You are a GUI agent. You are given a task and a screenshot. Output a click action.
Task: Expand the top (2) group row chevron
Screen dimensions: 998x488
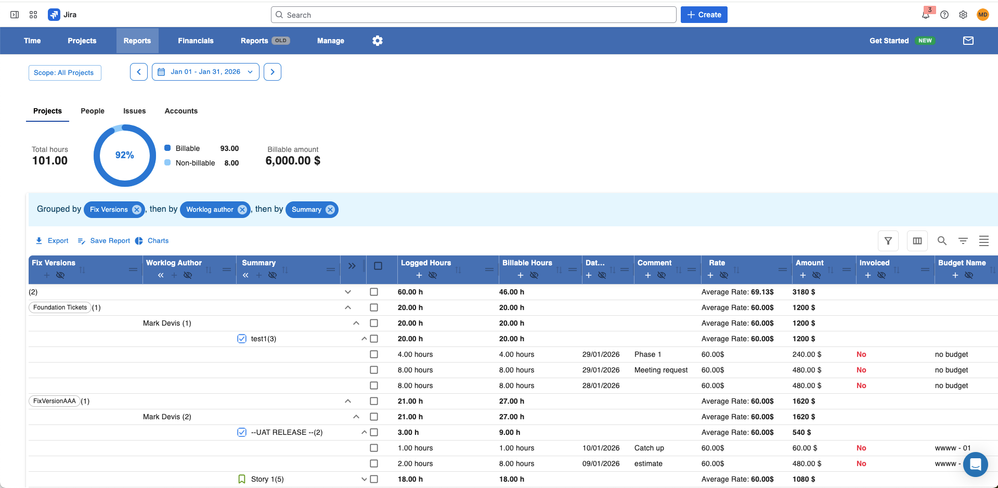point(348,292)
